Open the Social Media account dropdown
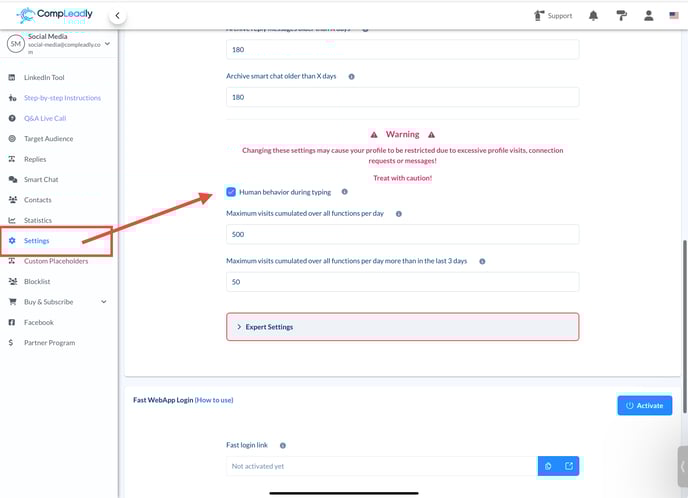The height and width of the screenshot is (498, 688). pyautogui.click(x=107, y=44)
